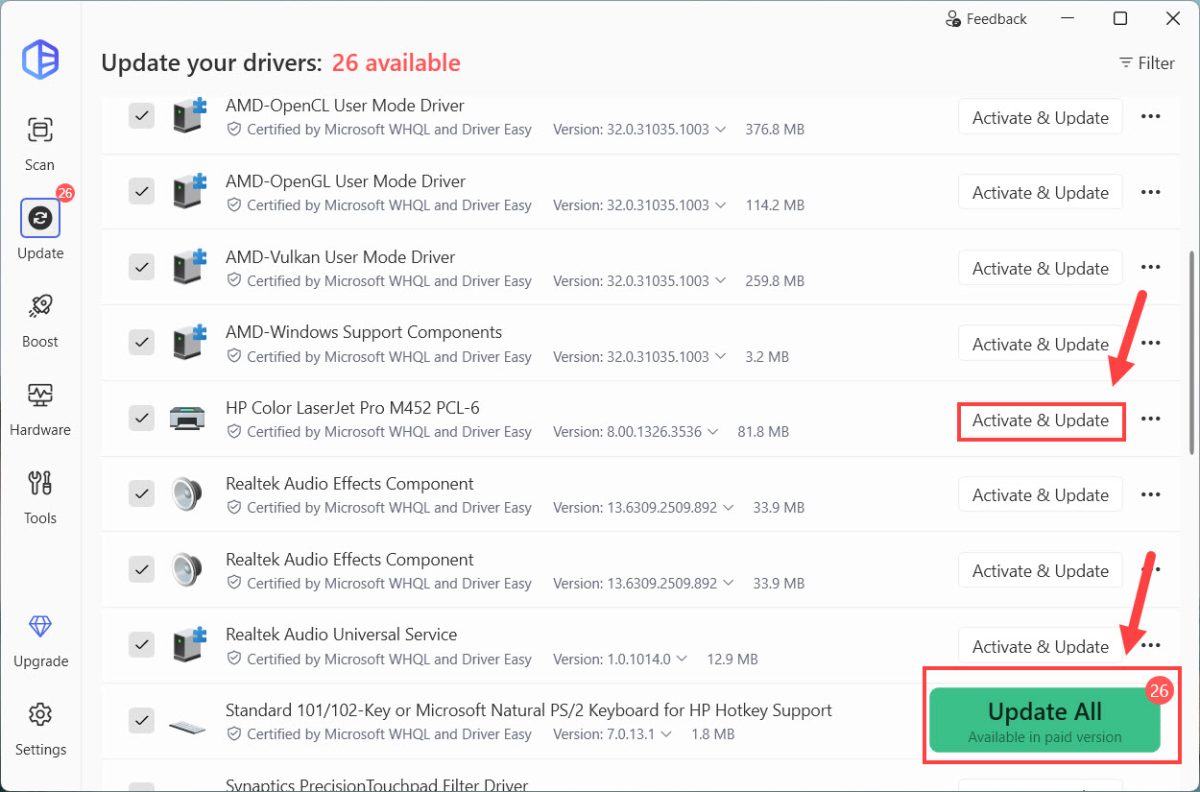The width and height of the screenshot is (1200, 792).
Task: Maximize the Driver Easy window
Action: (x=1120, y=19)
